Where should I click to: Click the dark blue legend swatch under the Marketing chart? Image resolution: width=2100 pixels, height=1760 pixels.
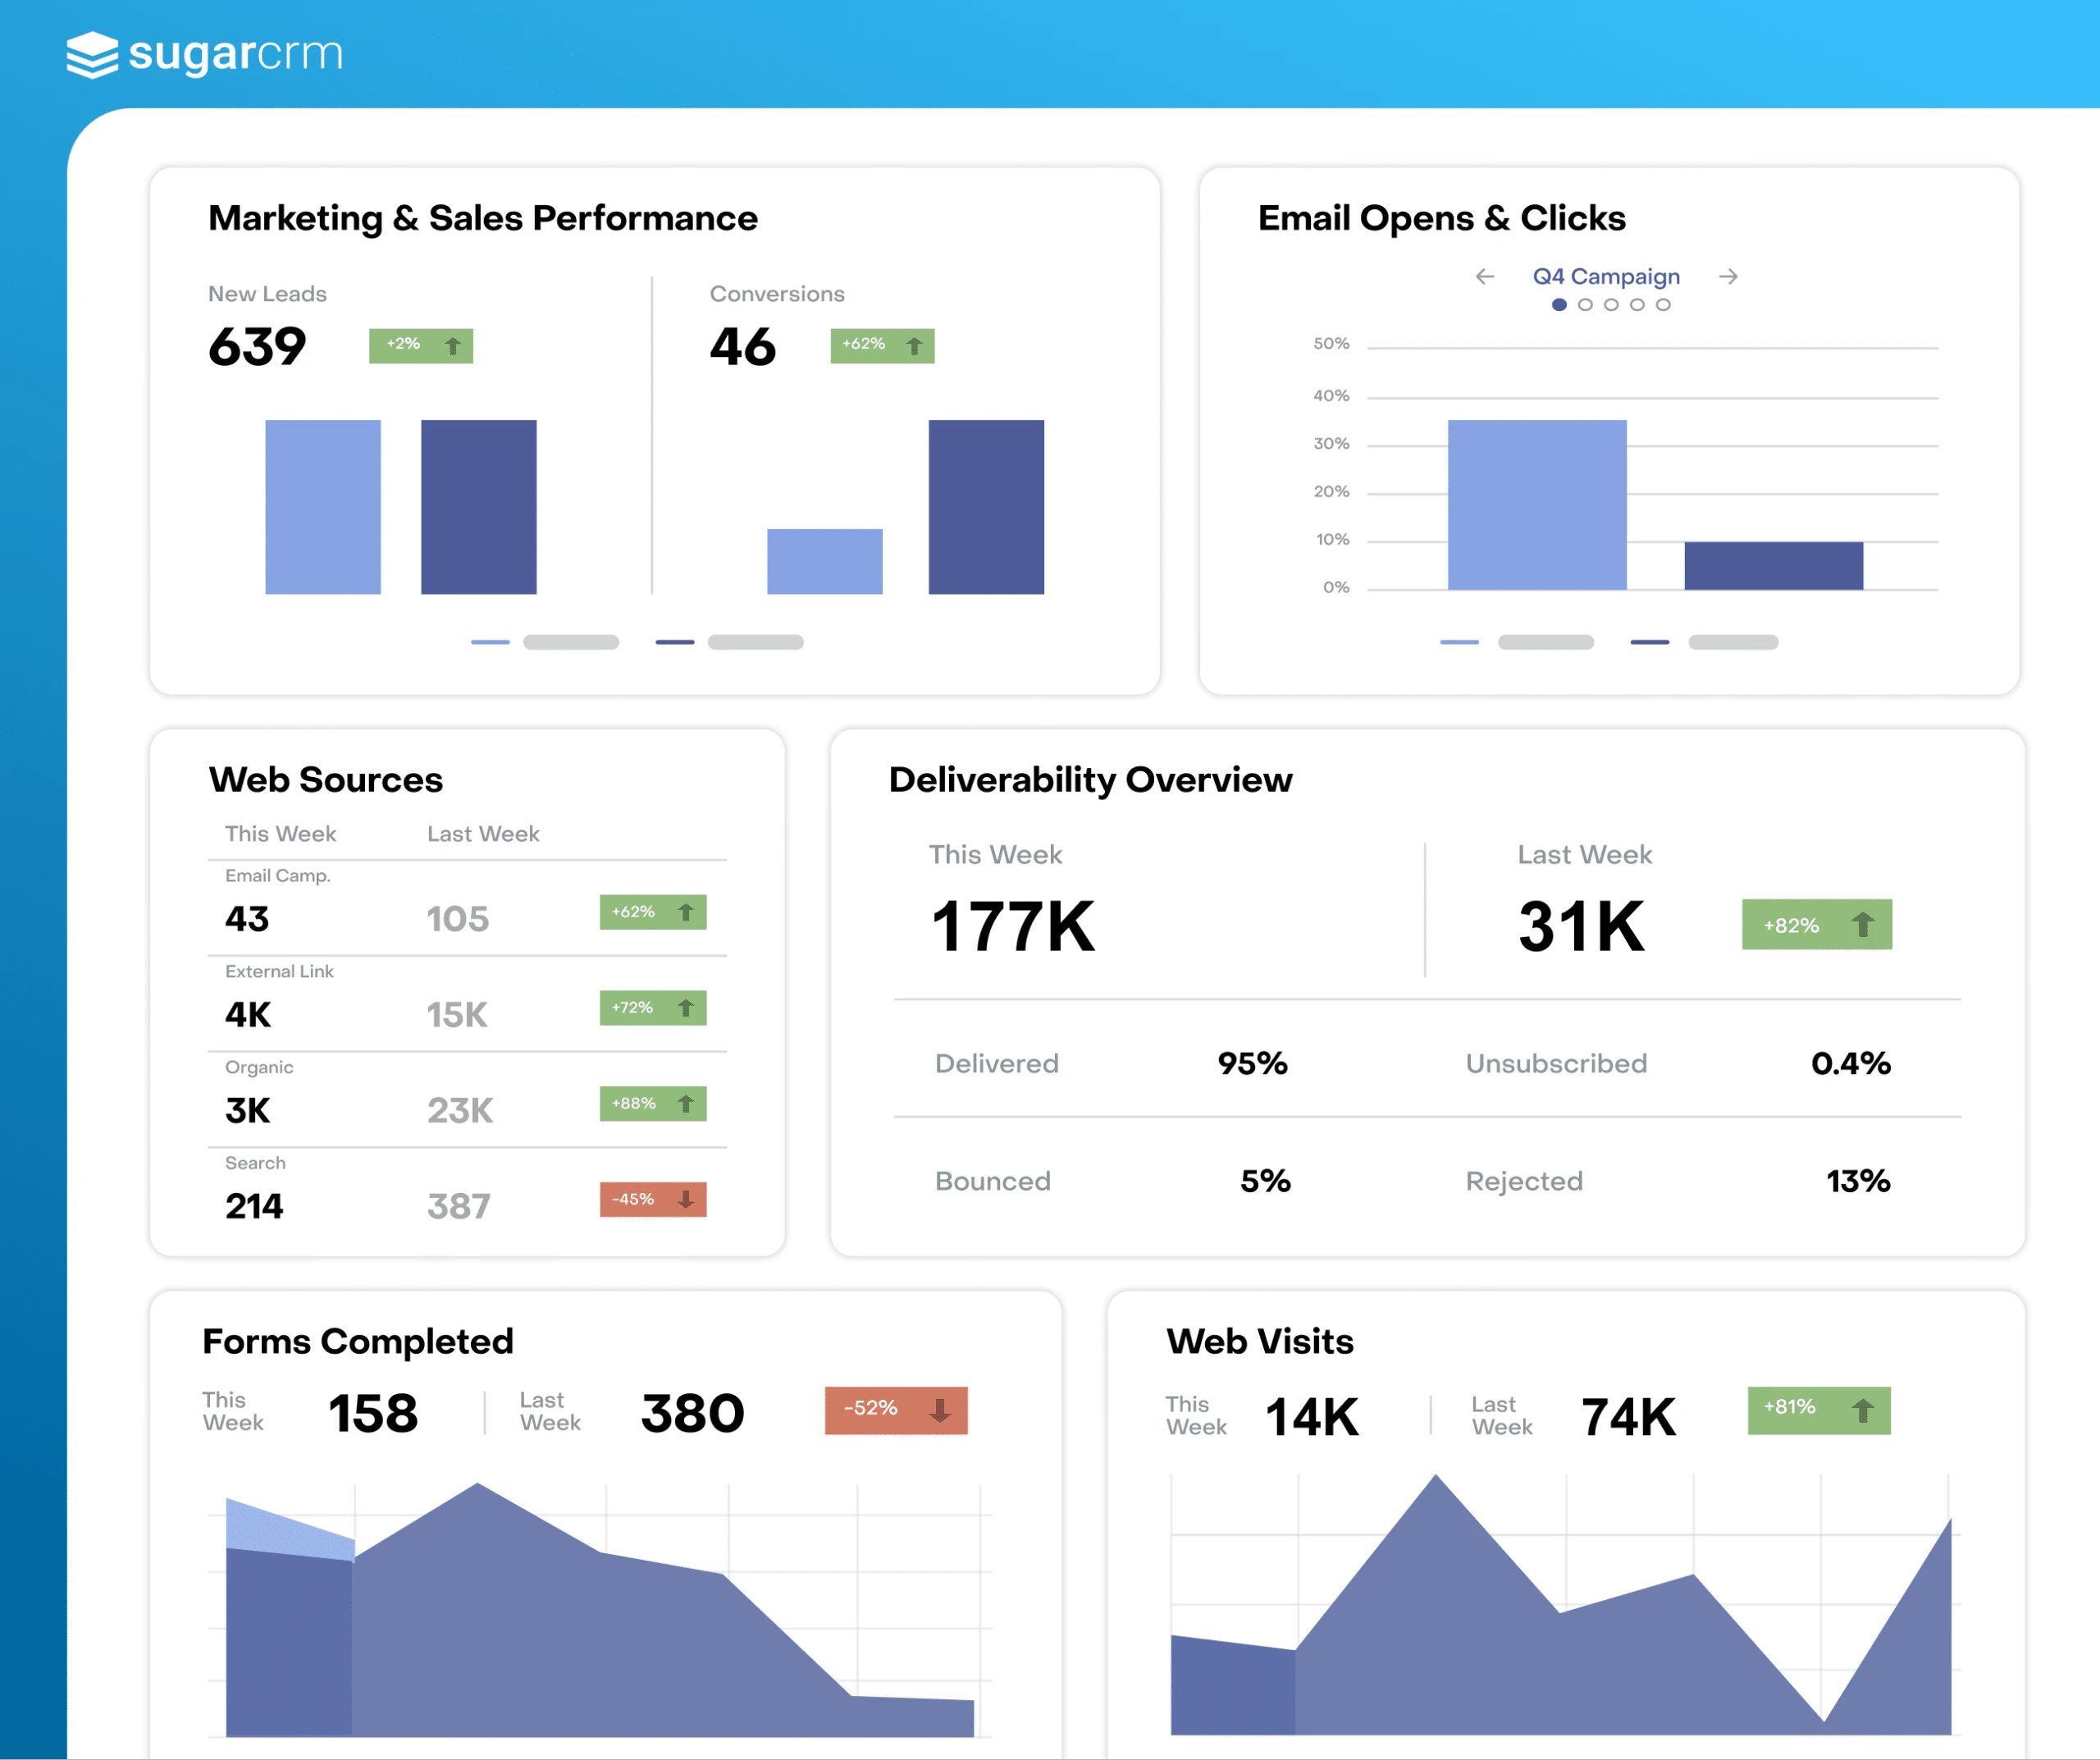pos(675,642)
